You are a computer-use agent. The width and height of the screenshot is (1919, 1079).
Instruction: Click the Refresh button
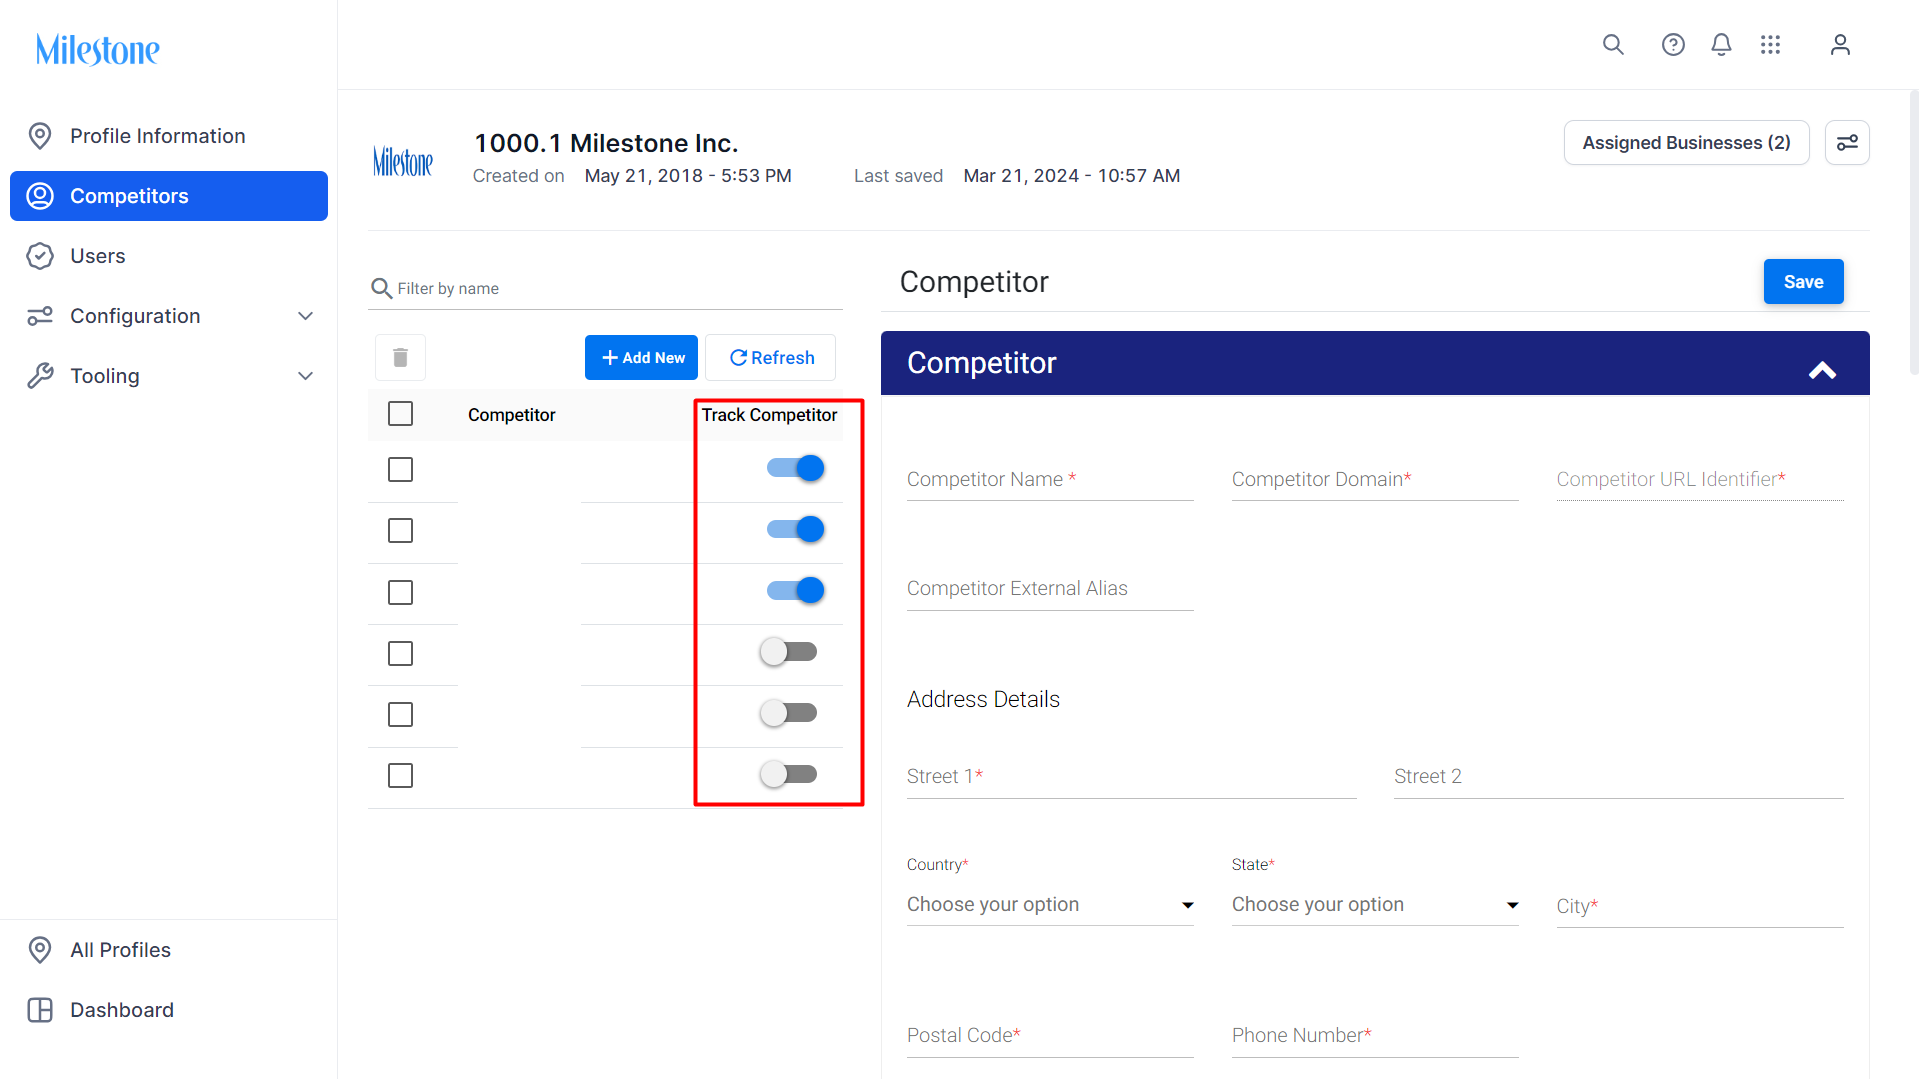(x=770, y=358)
